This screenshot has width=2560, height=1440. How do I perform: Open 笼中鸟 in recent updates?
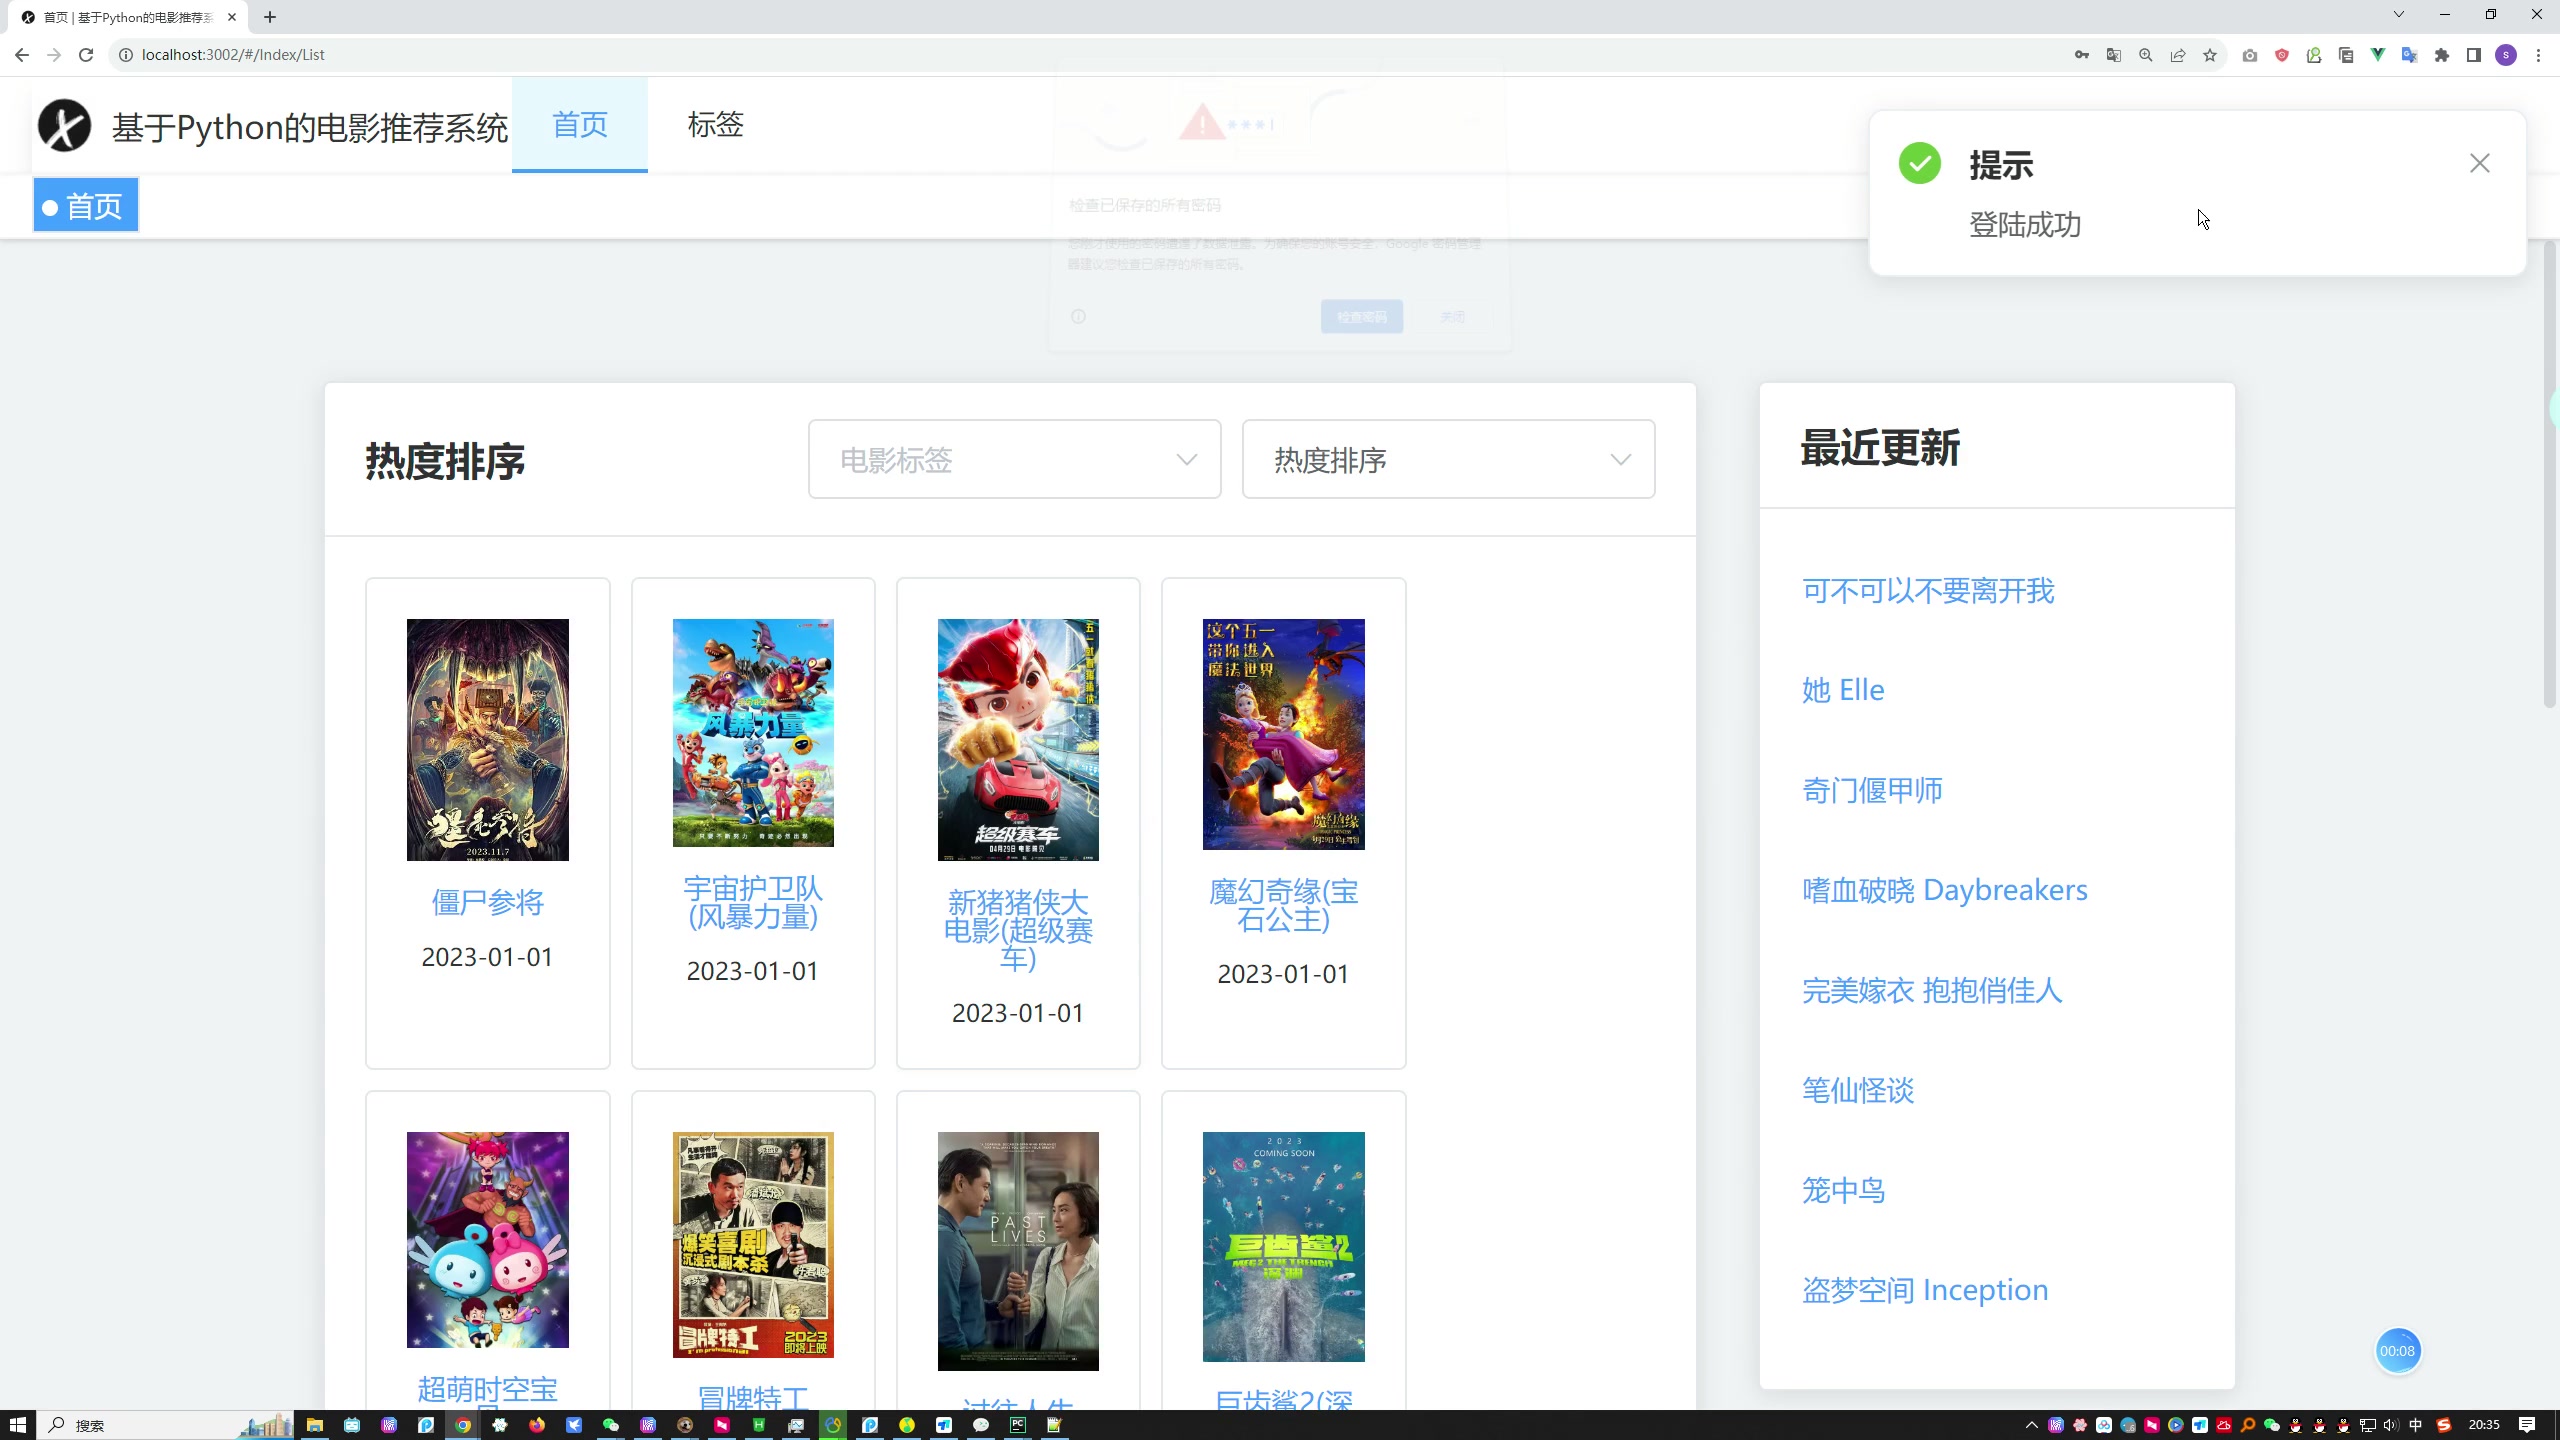click(1844, 1190)
